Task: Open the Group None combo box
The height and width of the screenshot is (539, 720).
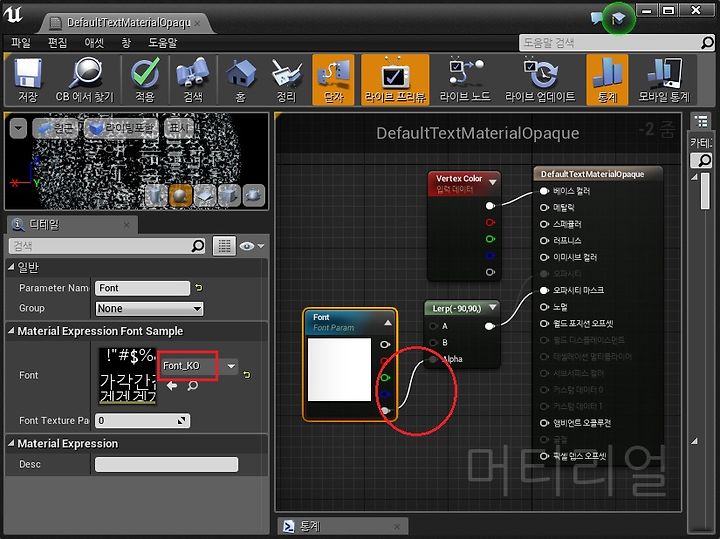Action: tap(149, 309)
